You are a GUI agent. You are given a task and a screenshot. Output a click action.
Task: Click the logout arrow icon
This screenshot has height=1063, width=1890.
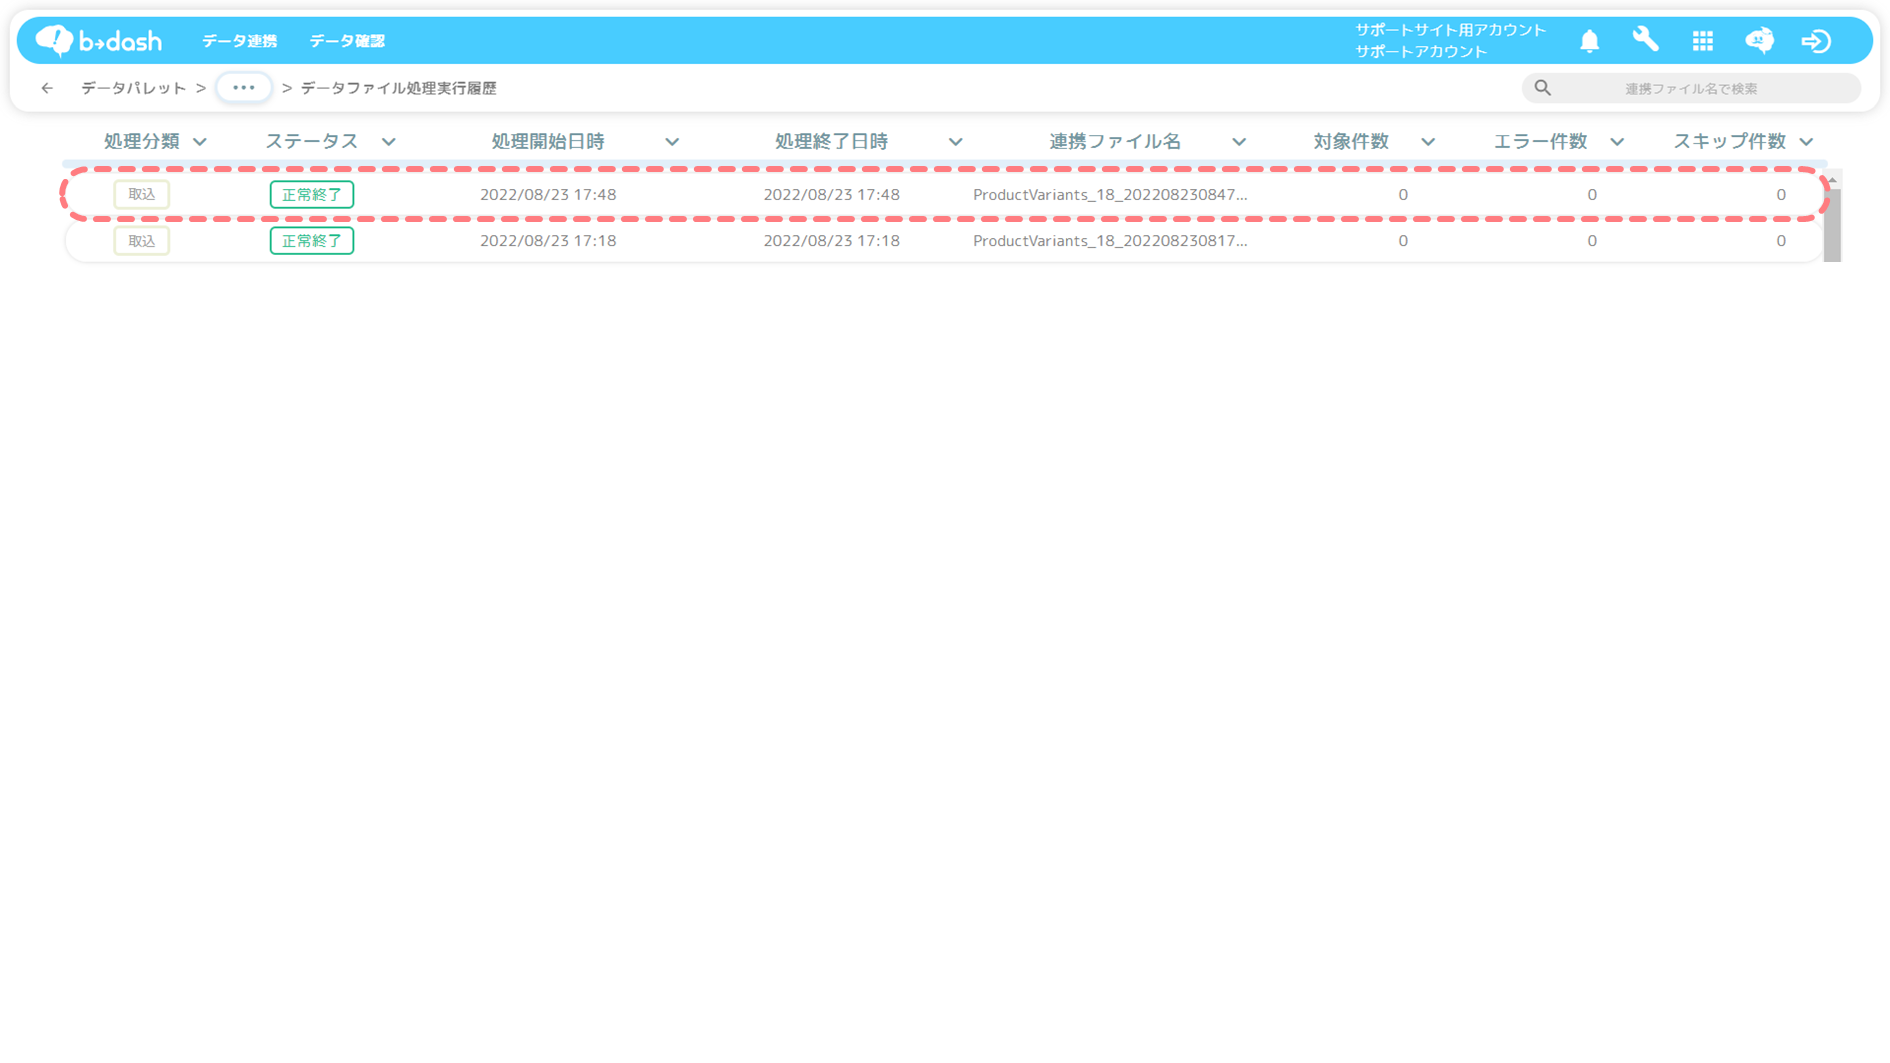[1816, 41]
